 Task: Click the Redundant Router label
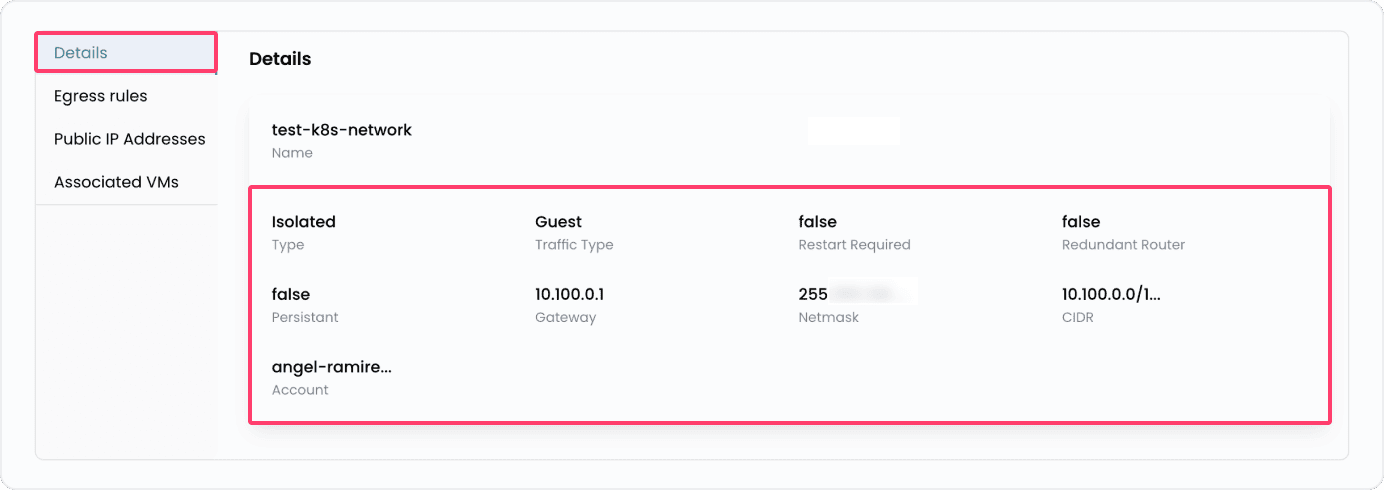pyautogui.click(x=1123, y=245)
